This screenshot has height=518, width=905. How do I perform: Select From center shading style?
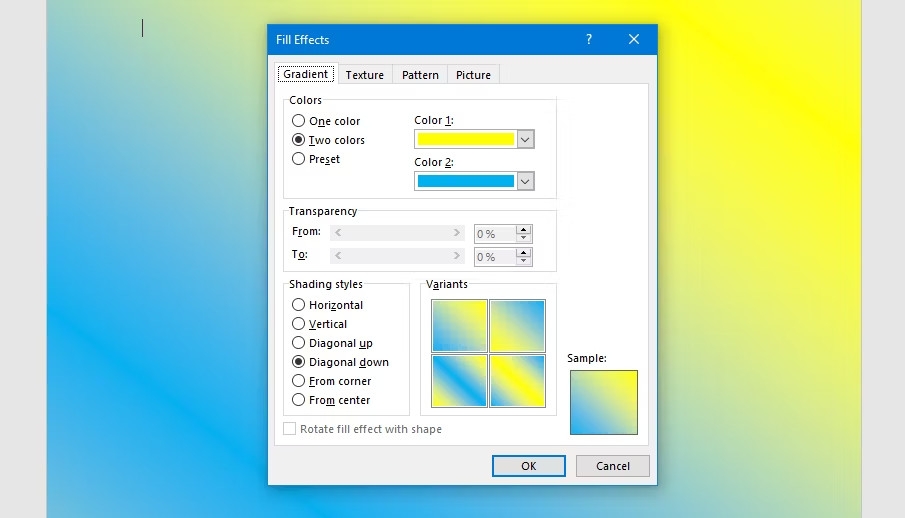click(x=331, y=400)
